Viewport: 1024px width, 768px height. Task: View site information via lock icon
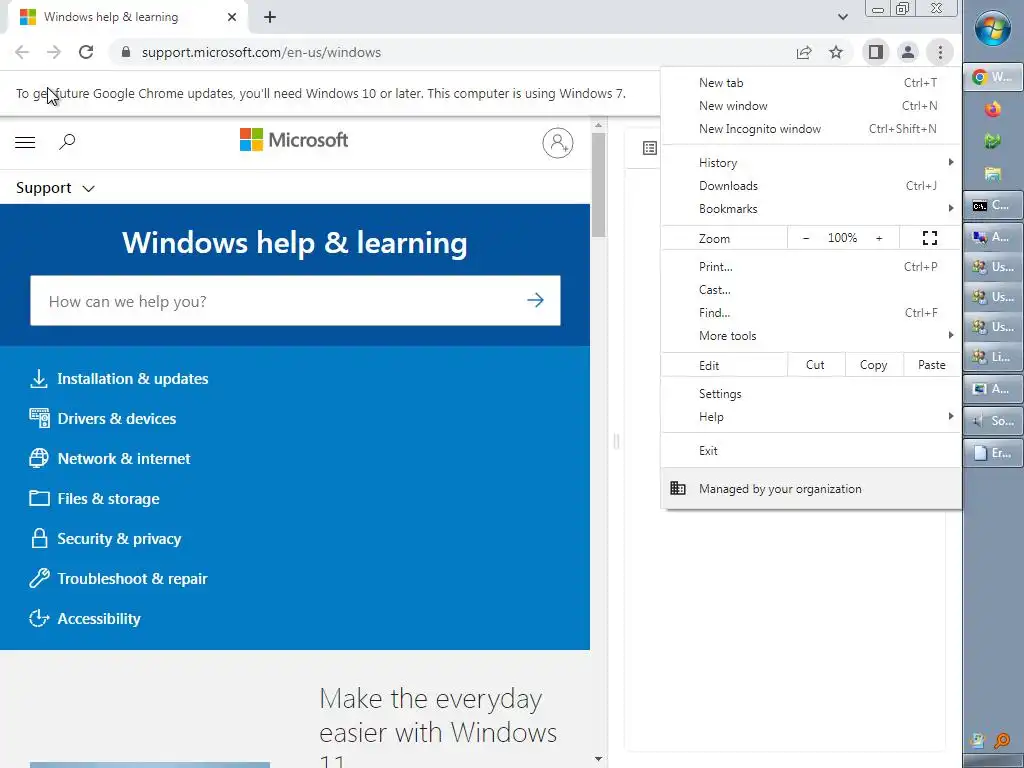coord(126,52)
